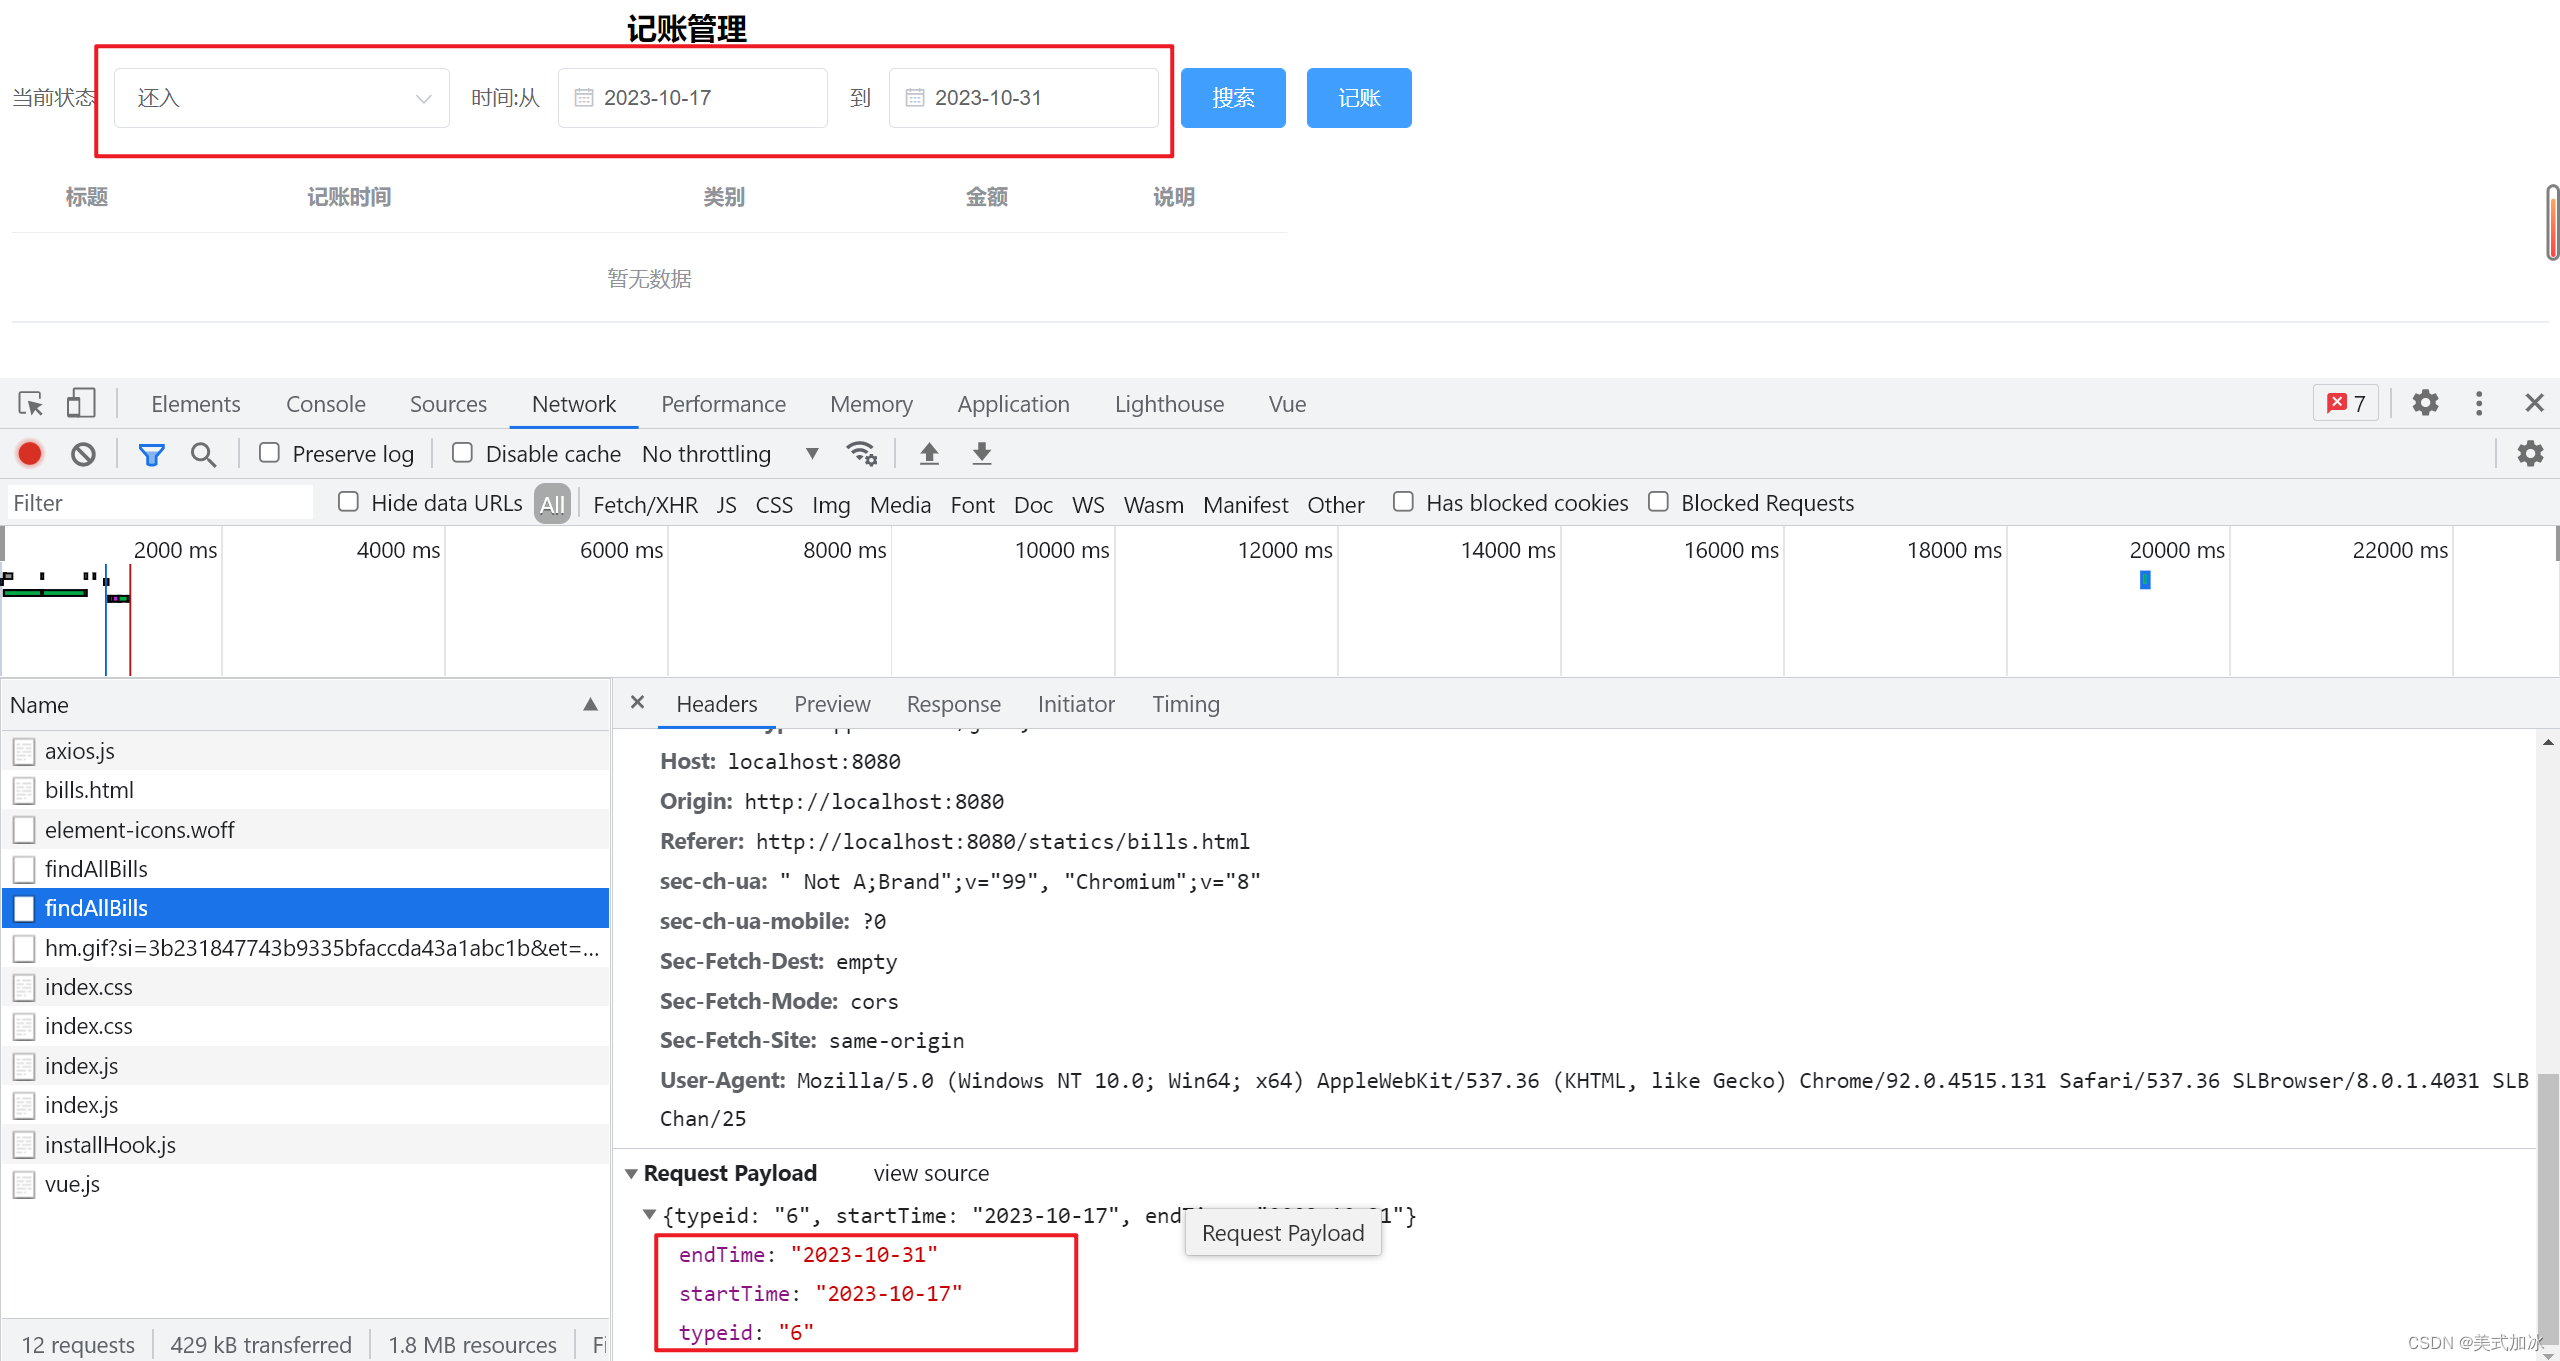This screenshot has height=1361, width=2560.
Task: Open the network requests filter bar
Action: coord(151,453)
